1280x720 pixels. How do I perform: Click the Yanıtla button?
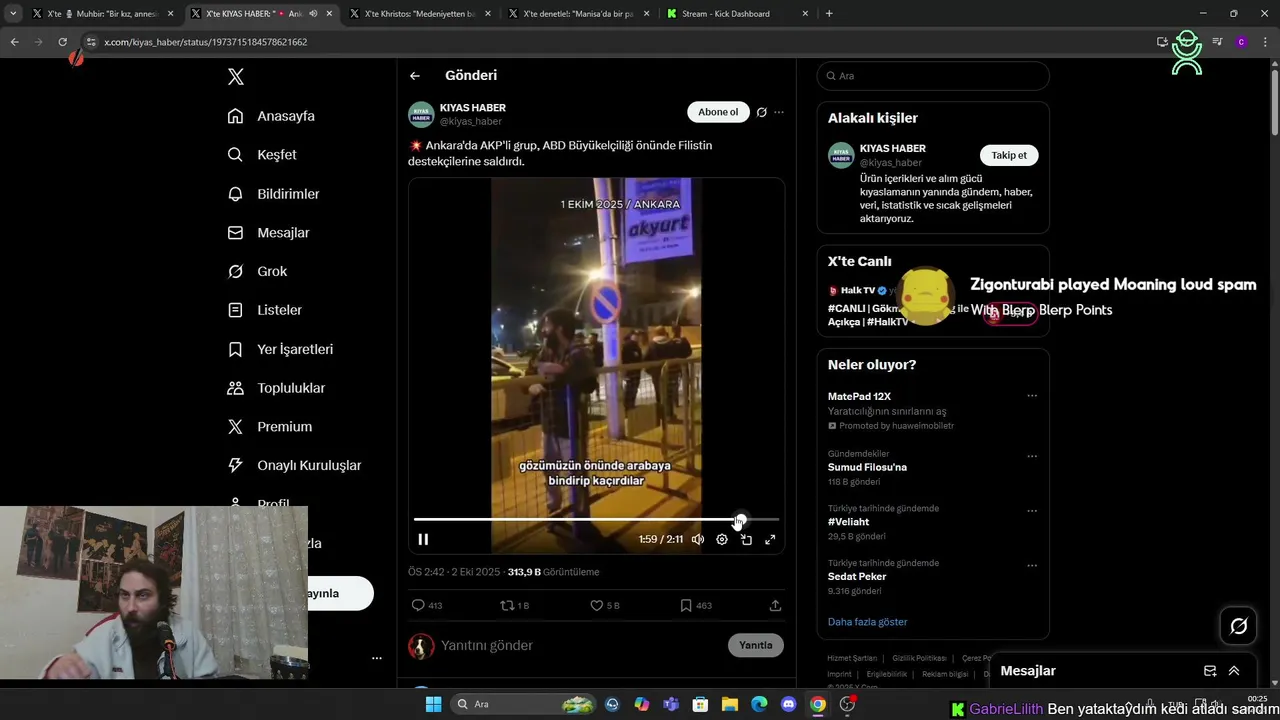pos(756,645)
